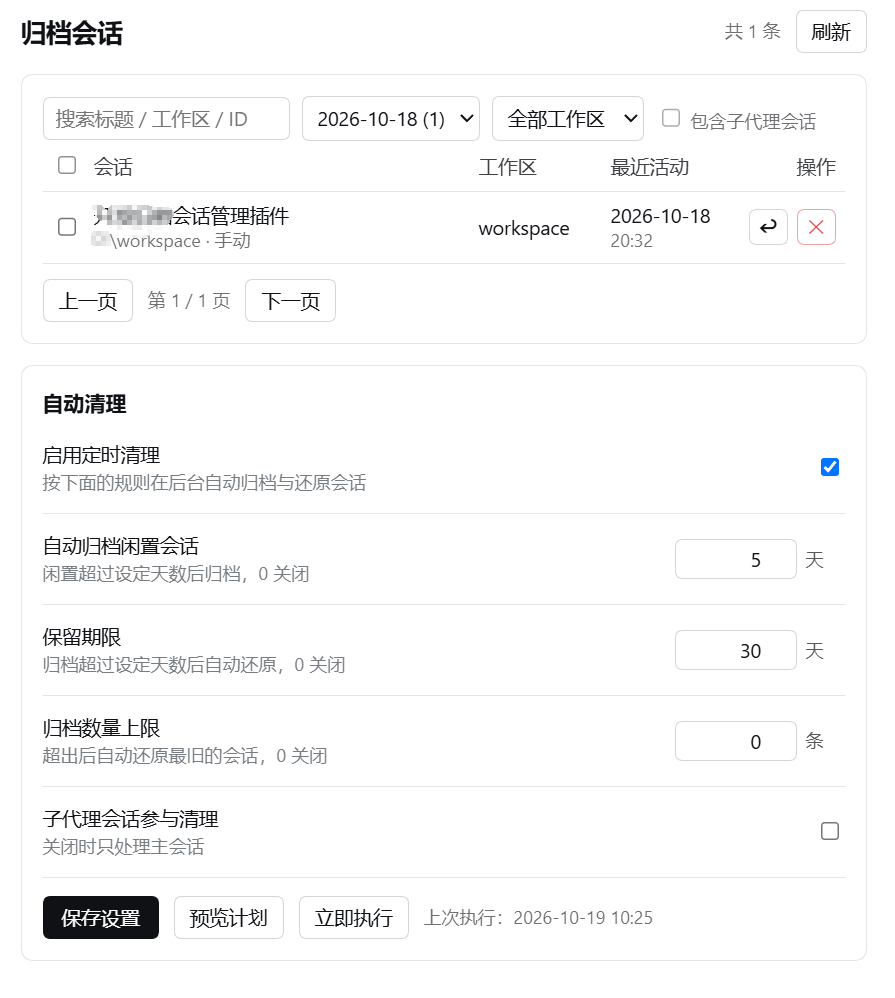This screenshot has width=895, height=998.
Task: Click the 保留期限 days input showing 30
Action: (735, 650)
